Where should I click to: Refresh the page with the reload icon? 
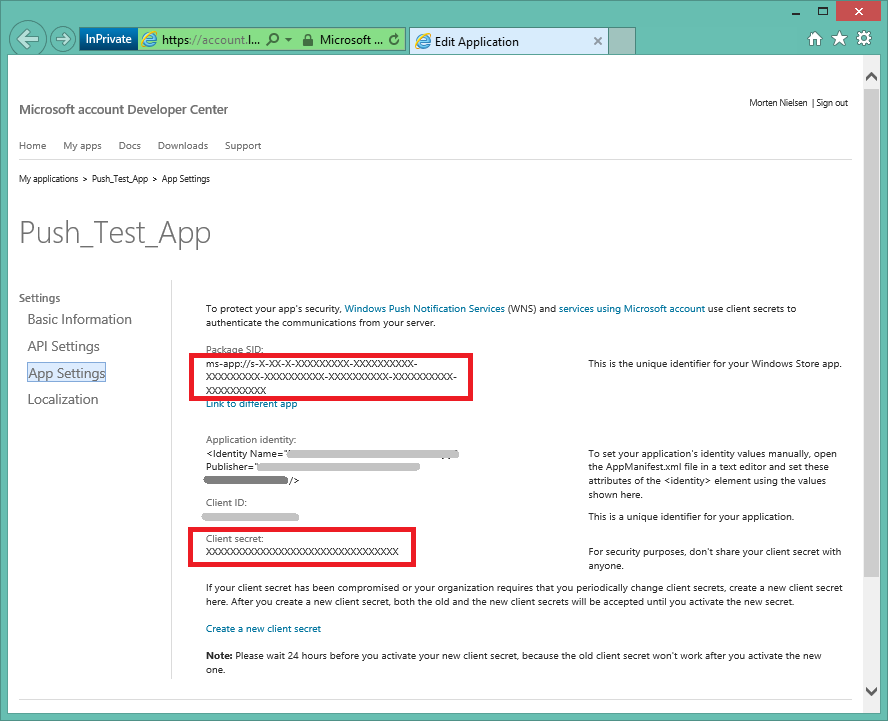coord(394,40)
